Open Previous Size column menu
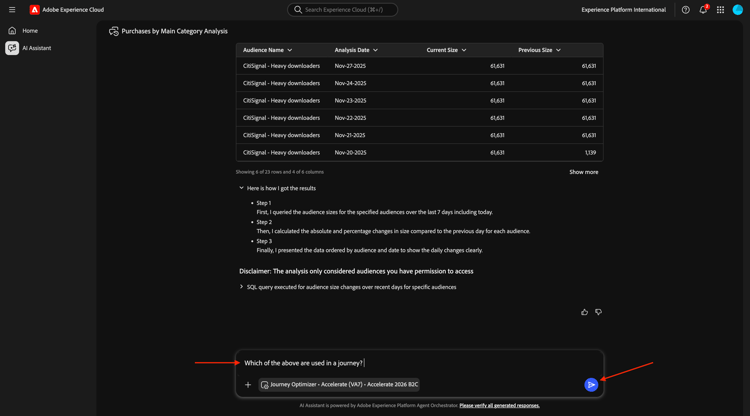The height and width of the screenshot is (416, 750). 558,50
